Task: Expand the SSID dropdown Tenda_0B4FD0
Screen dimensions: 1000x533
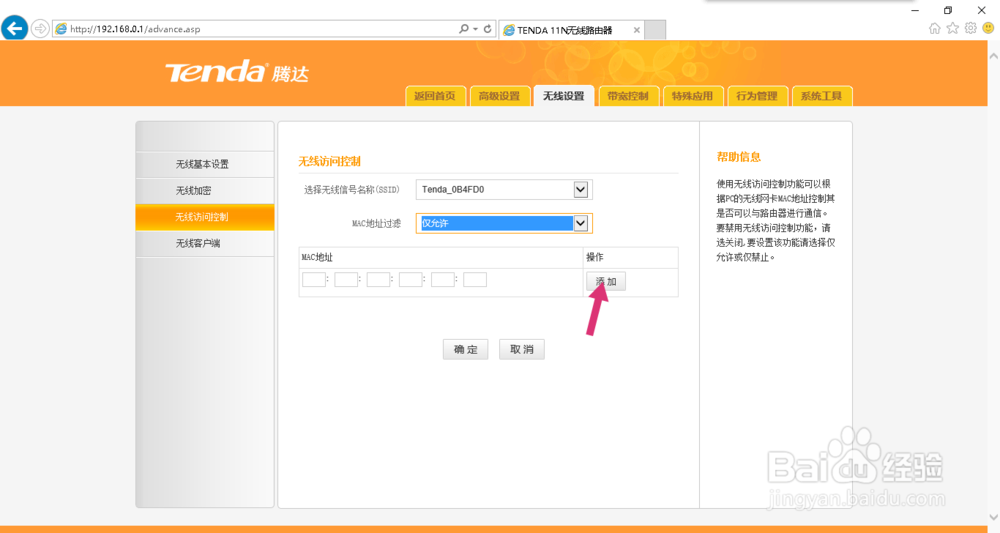Action: click(x=504, y=189)
